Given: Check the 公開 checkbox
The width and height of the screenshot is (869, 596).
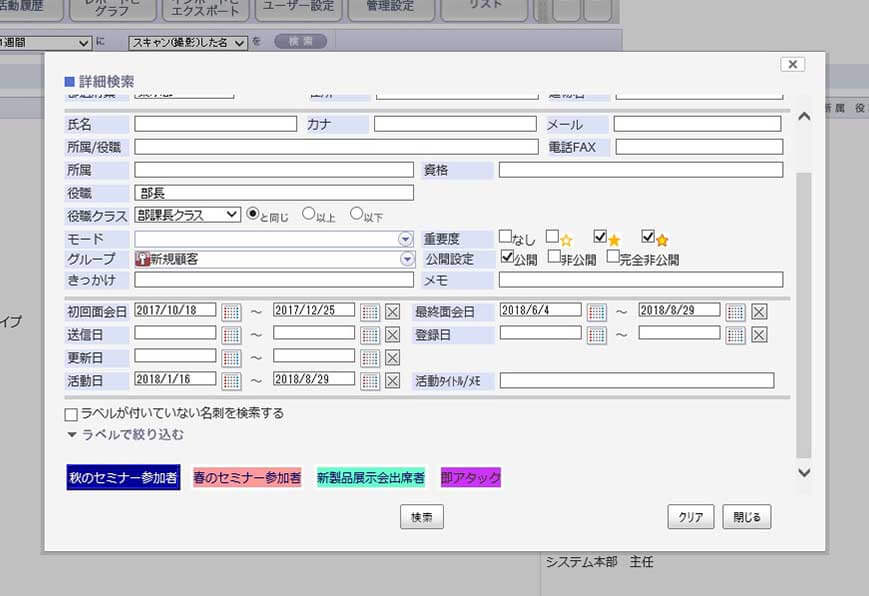Looking at the screenshot, I should [507, 257].
